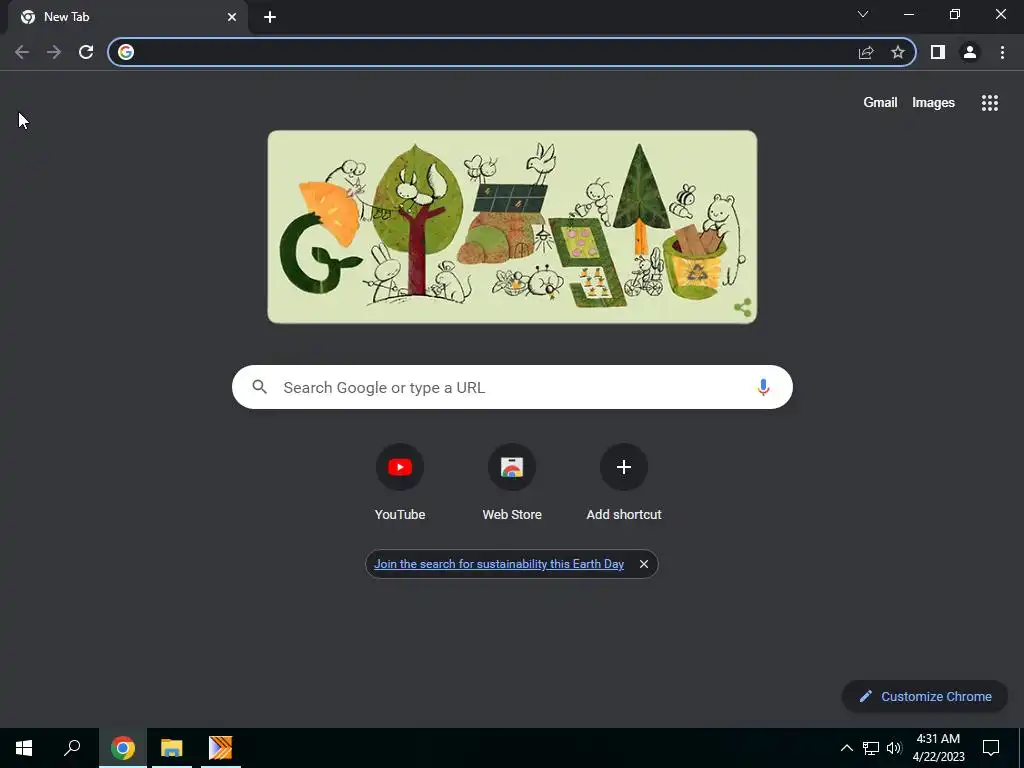The width and height of the screenshot is (1024, 768).
Task: Open File Explorer from the taskbar
Action: pos(172,748)
